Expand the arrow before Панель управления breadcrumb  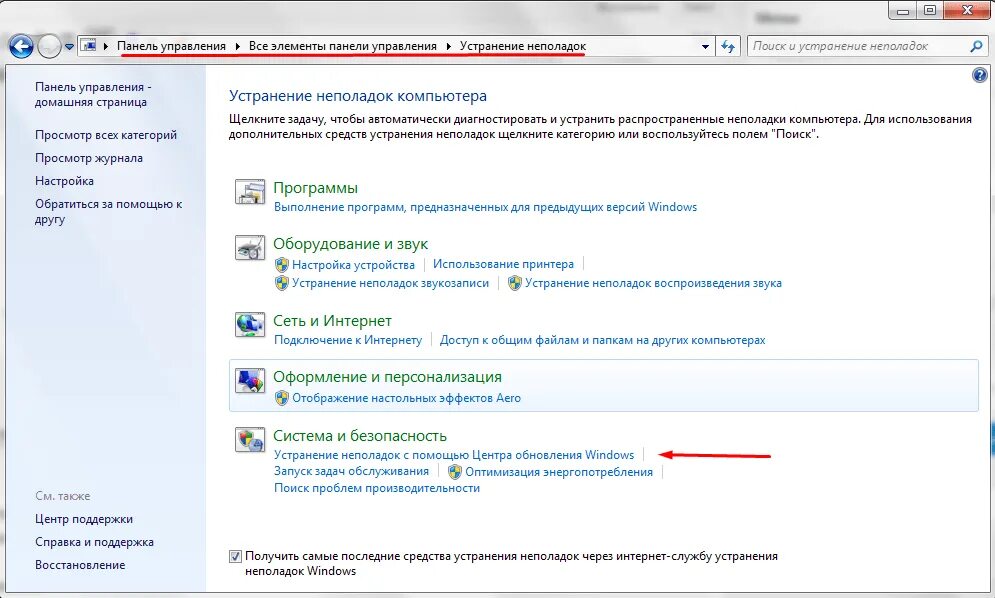pos(106,46)
